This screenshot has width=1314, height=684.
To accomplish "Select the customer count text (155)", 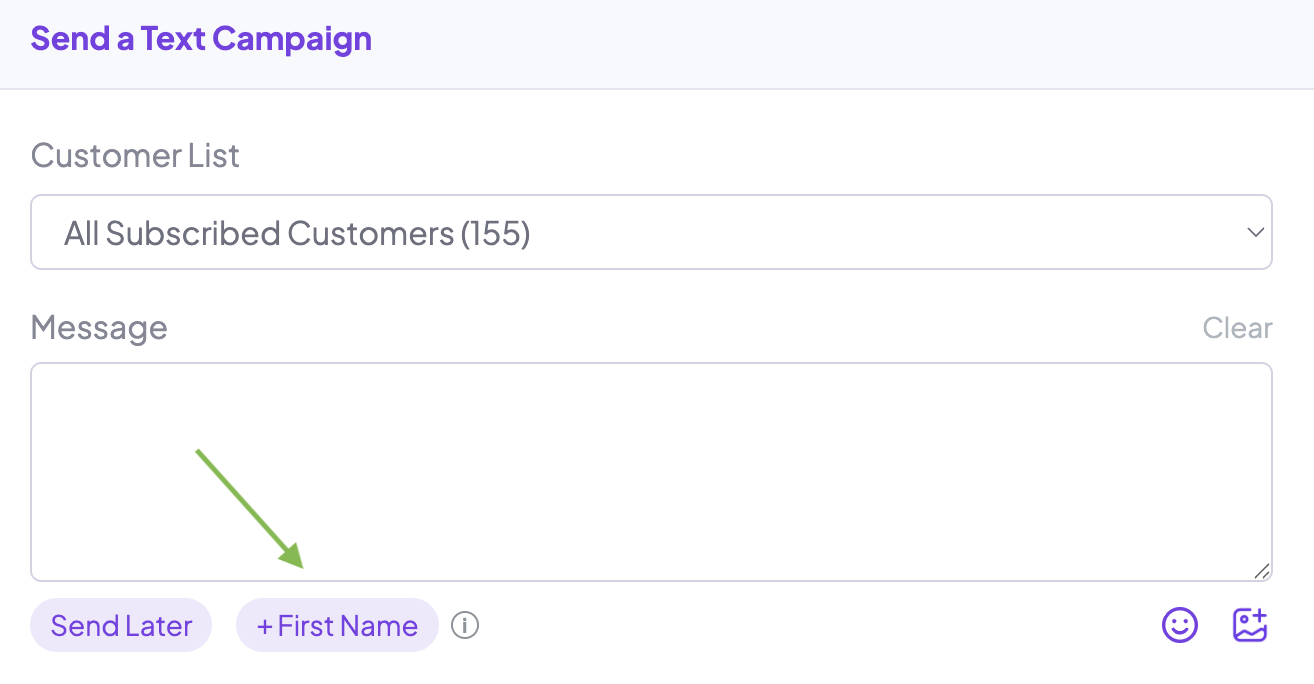I will tap(495, 234).
